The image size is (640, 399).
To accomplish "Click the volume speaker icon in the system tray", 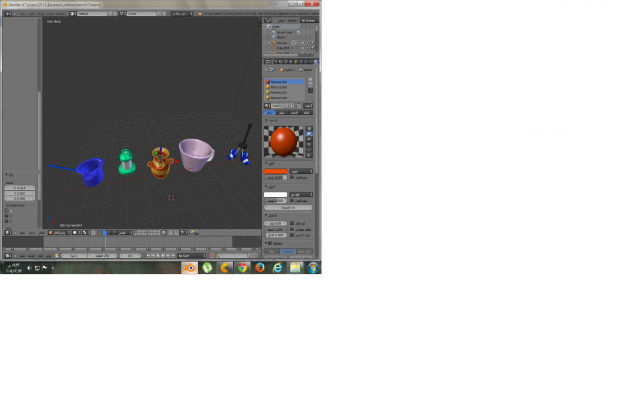I will tap(29, 268).
